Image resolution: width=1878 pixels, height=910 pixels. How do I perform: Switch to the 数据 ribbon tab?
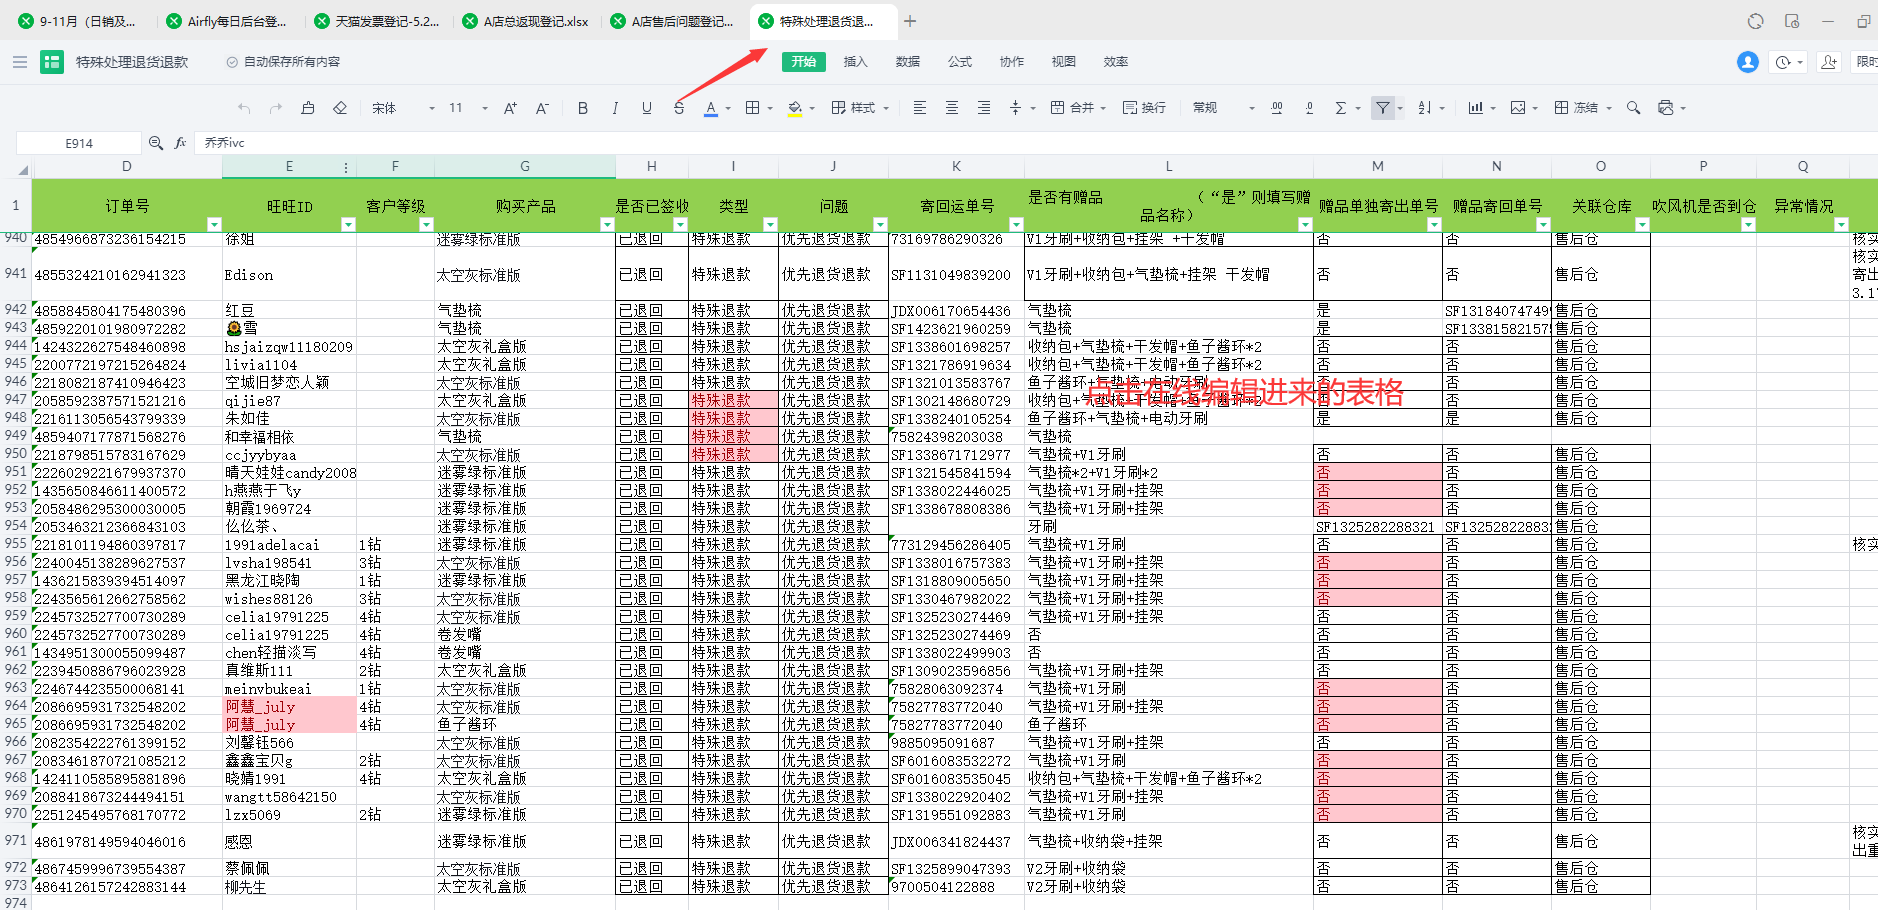click(x=908, y=62)
